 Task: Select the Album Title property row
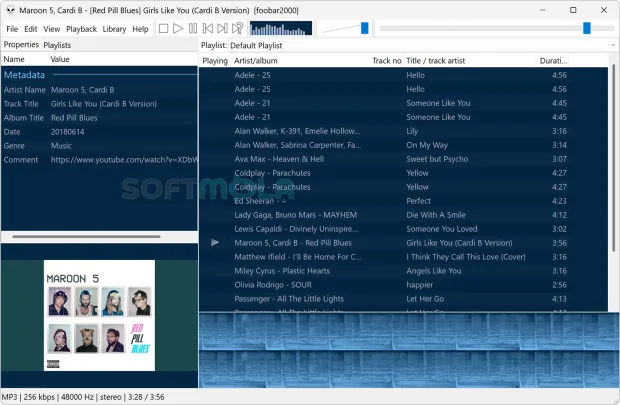pyautogui.click(x=100, y=118)
